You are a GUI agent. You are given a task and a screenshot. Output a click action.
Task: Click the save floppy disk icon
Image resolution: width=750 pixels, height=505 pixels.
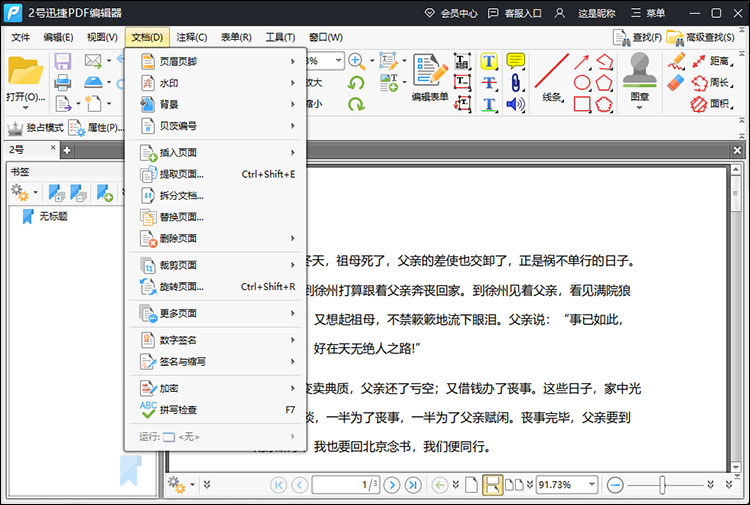[x=63, y=62]
